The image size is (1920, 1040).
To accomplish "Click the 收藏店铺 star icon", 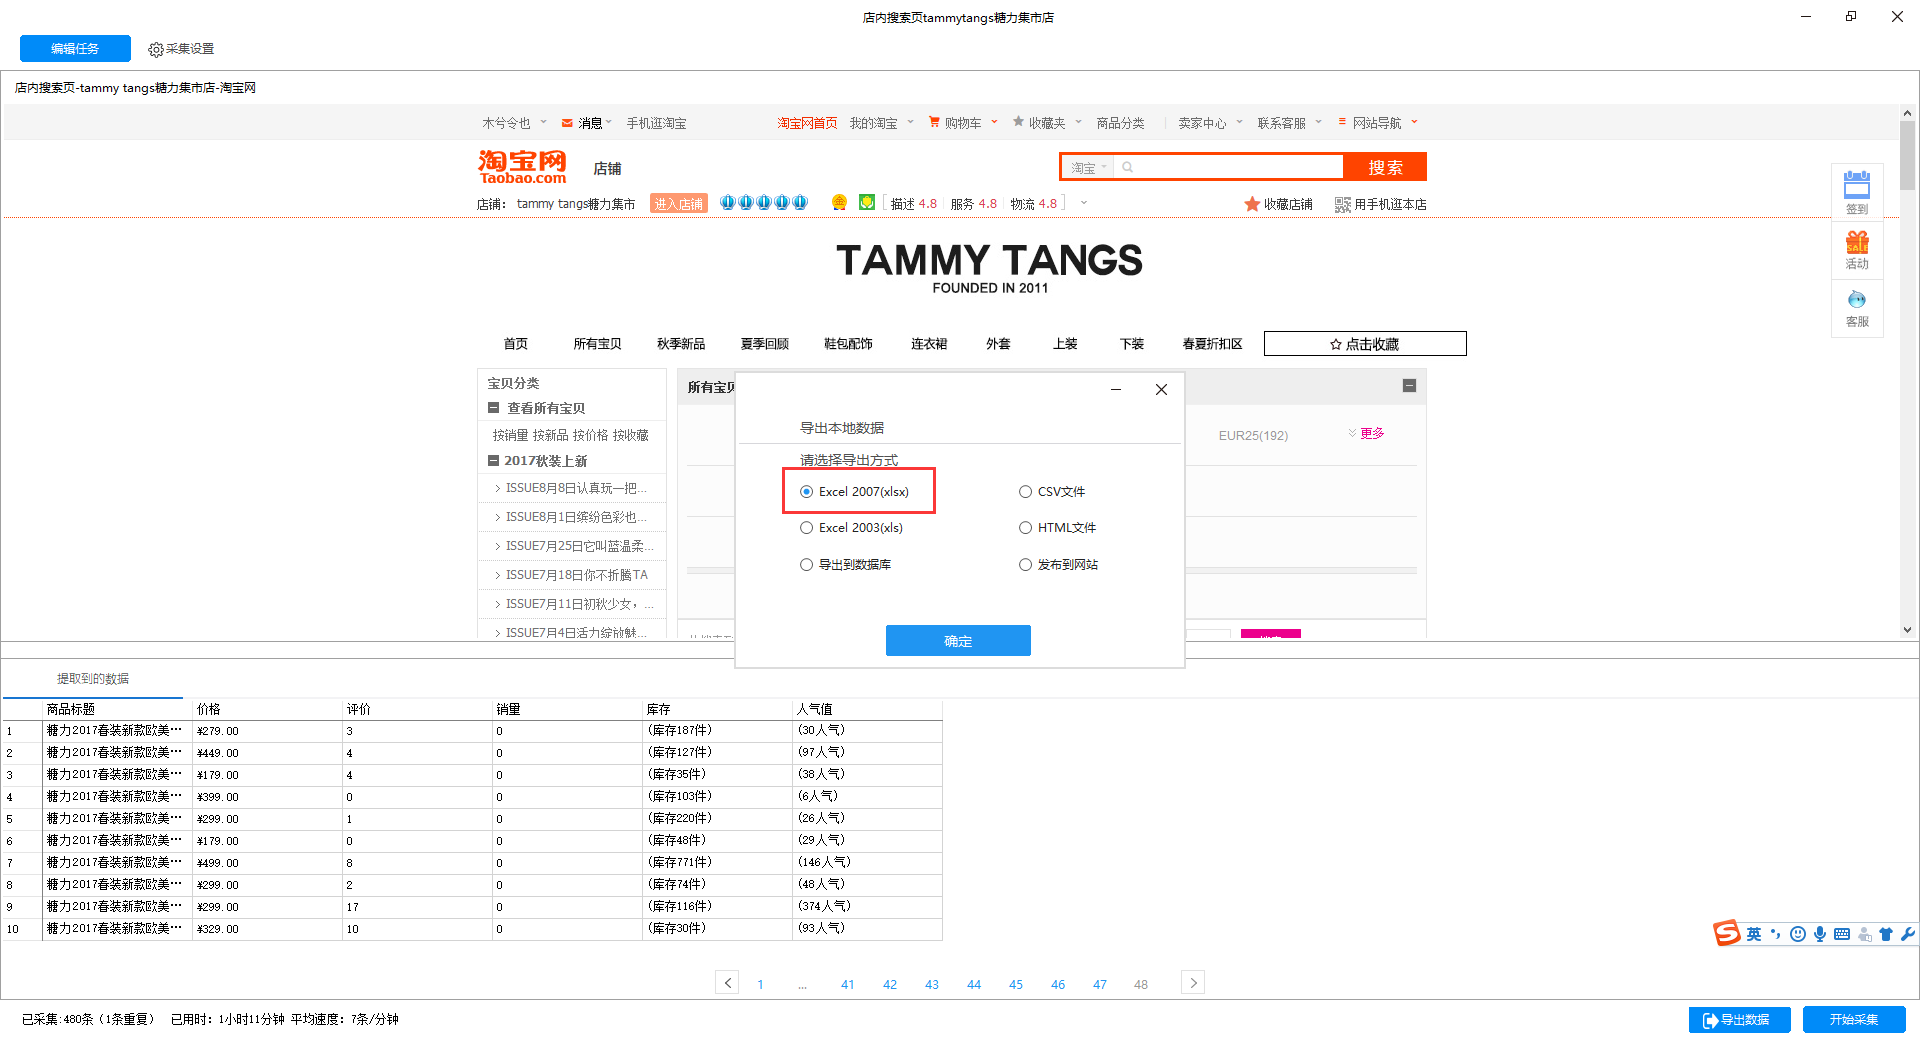I will pyautogui.click(x=1252, y=204).
